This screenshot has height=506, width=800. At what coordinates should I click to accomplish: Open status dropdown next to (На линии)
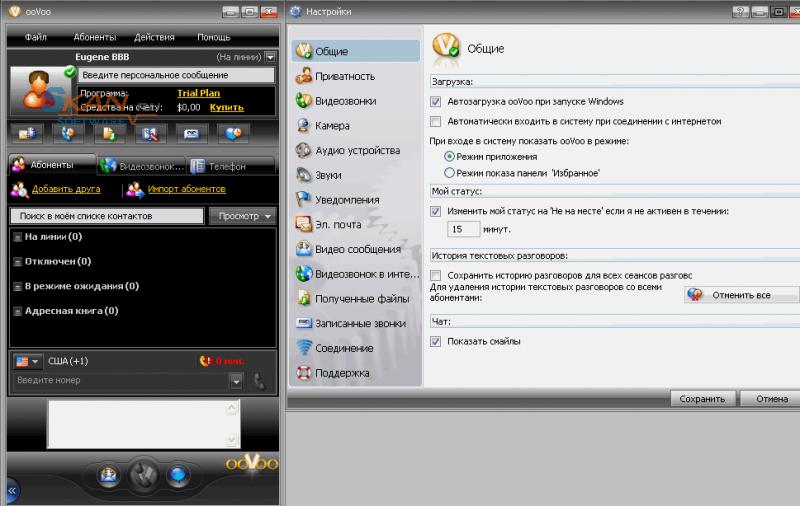click(x=270, y=57)
